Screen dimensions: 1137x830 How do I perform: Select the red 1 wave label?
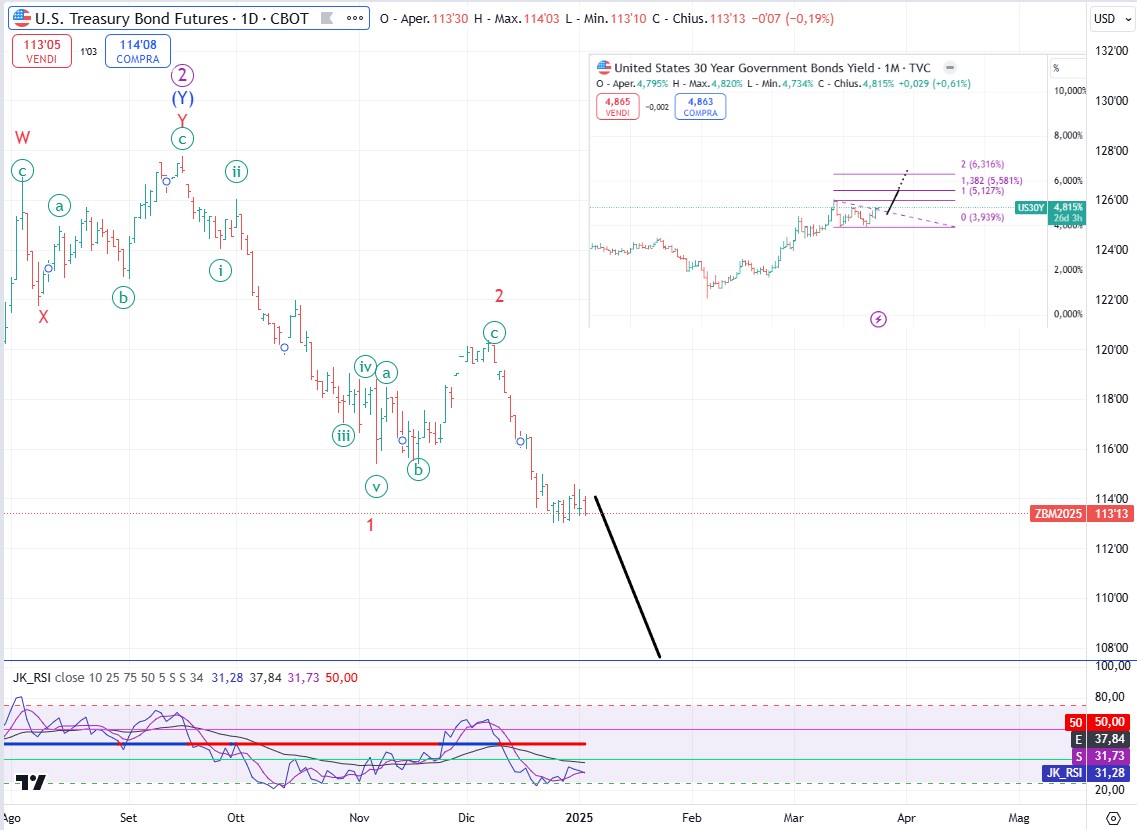(370, 525)
